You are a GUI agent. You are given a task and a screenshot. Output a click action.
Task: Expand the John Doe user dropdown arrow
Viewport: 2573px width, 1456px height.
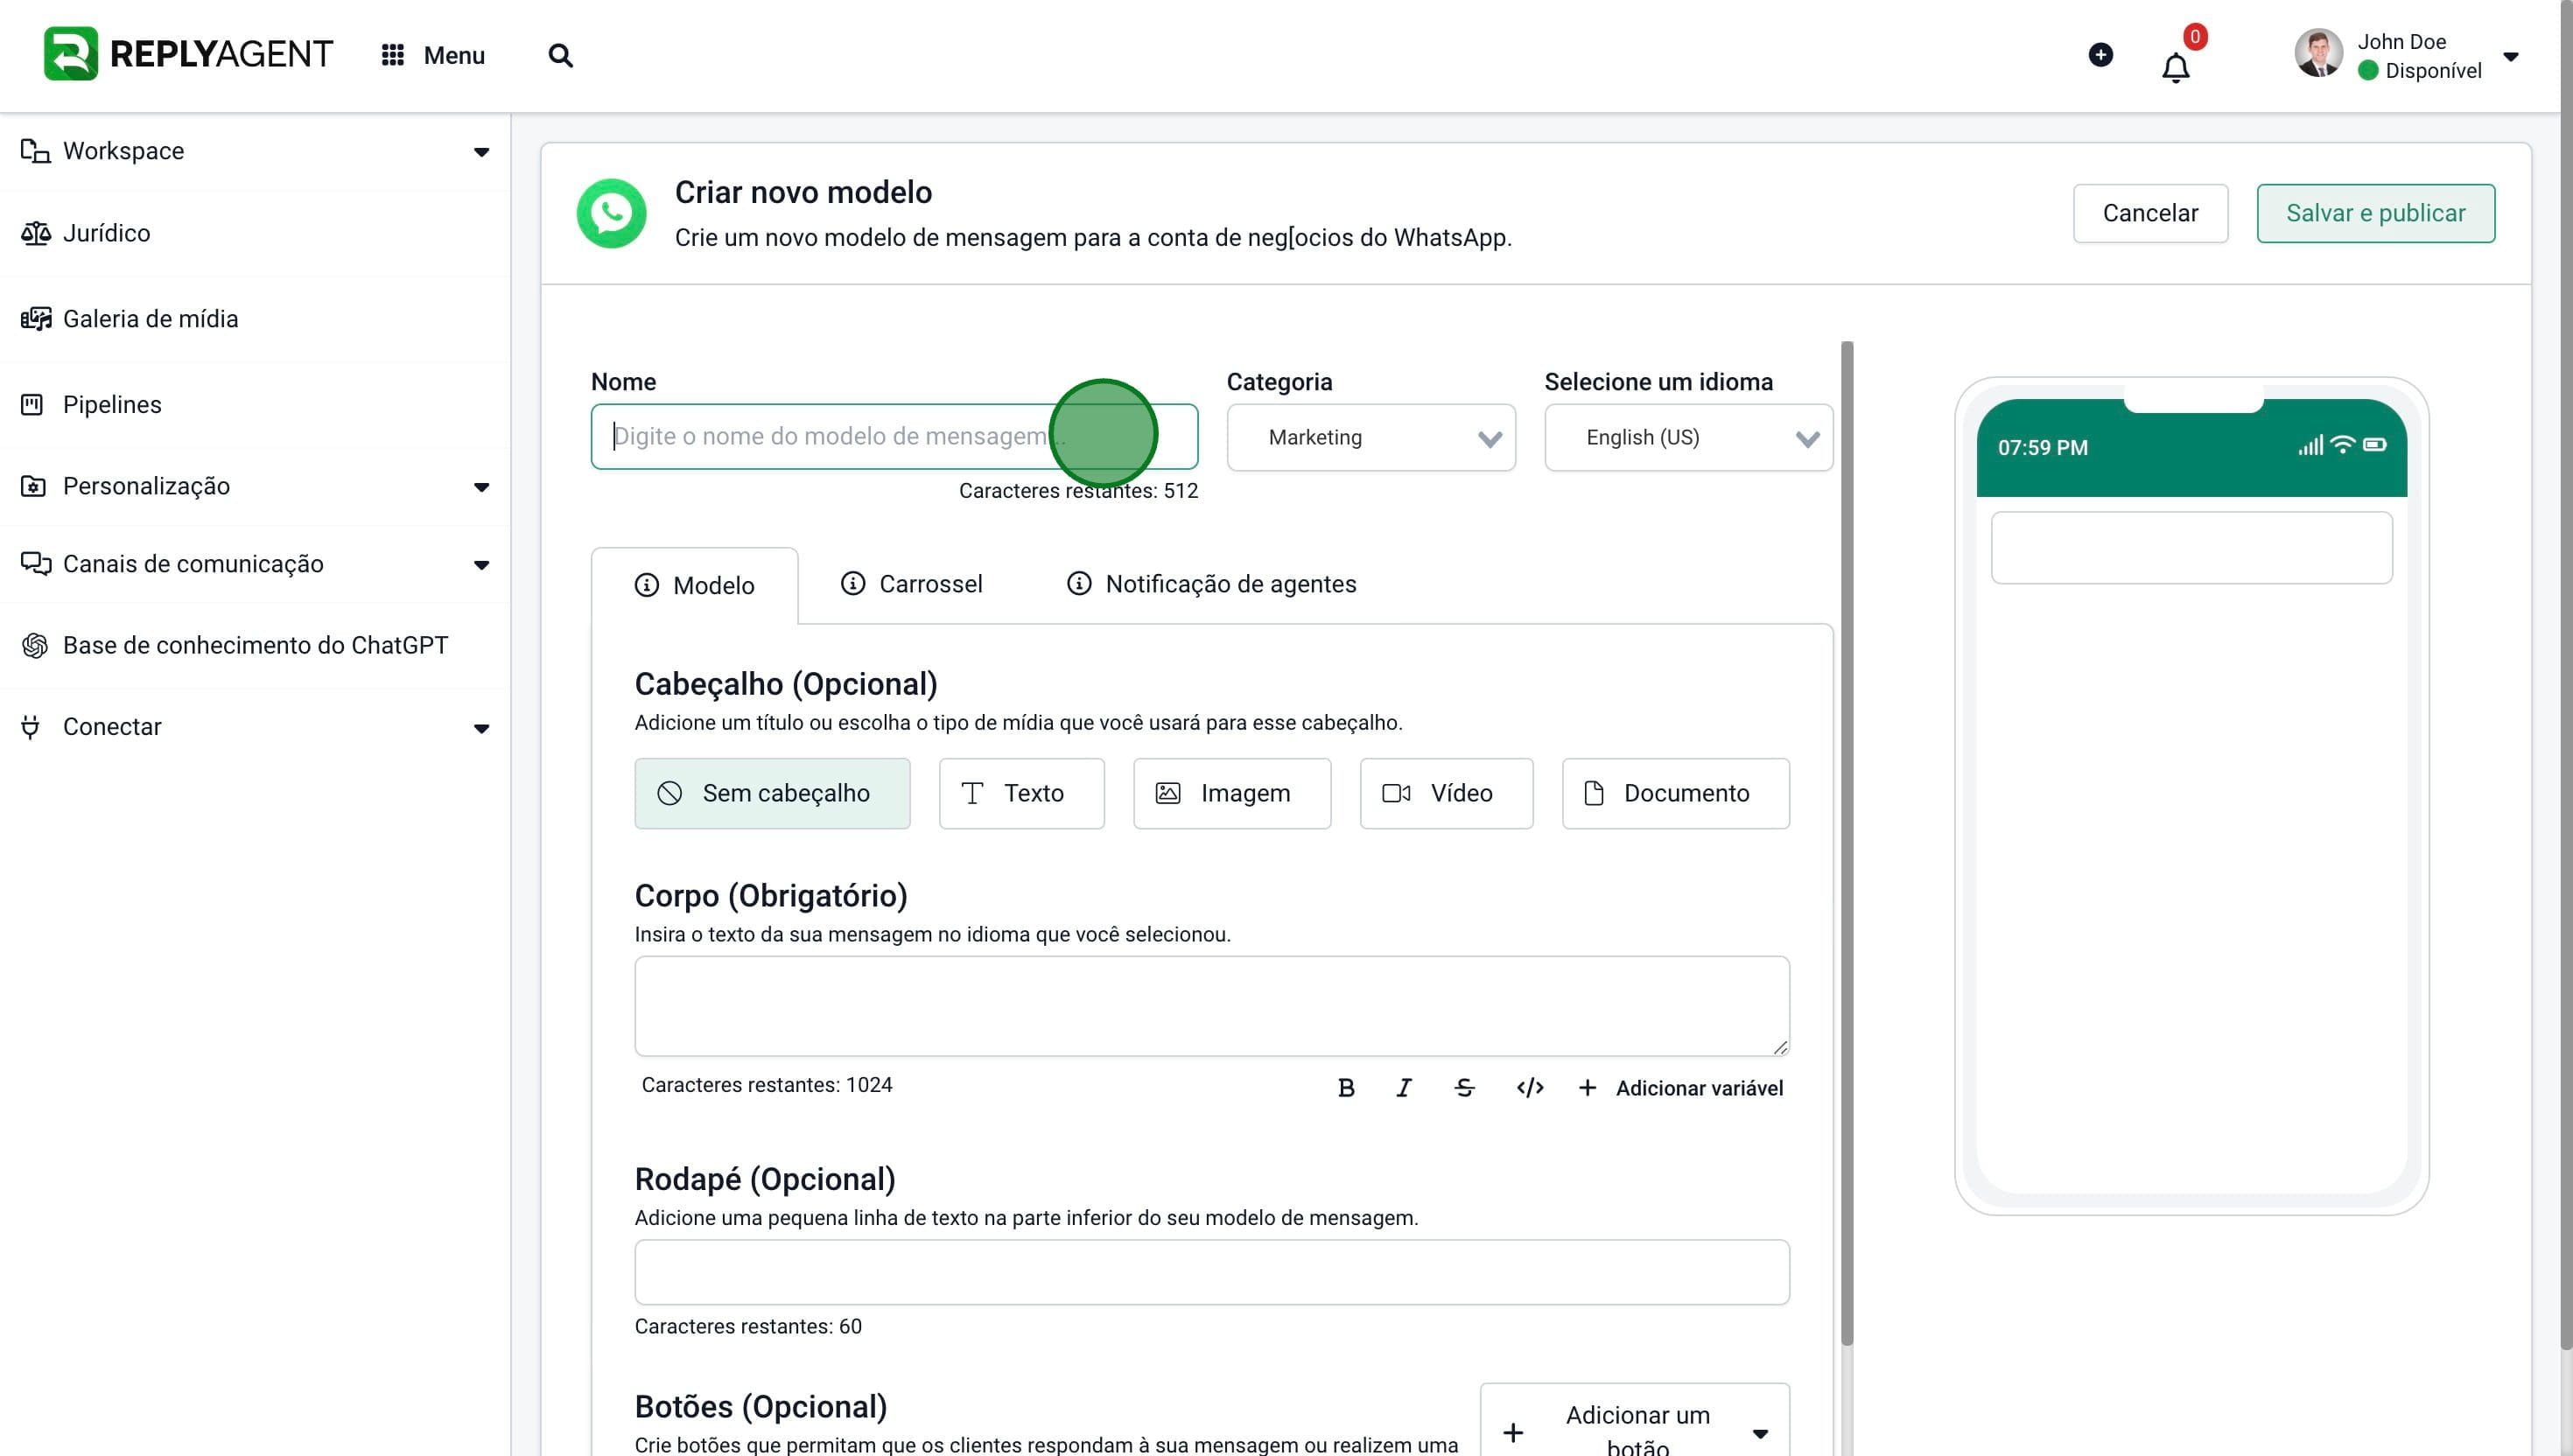point(2510,56)
